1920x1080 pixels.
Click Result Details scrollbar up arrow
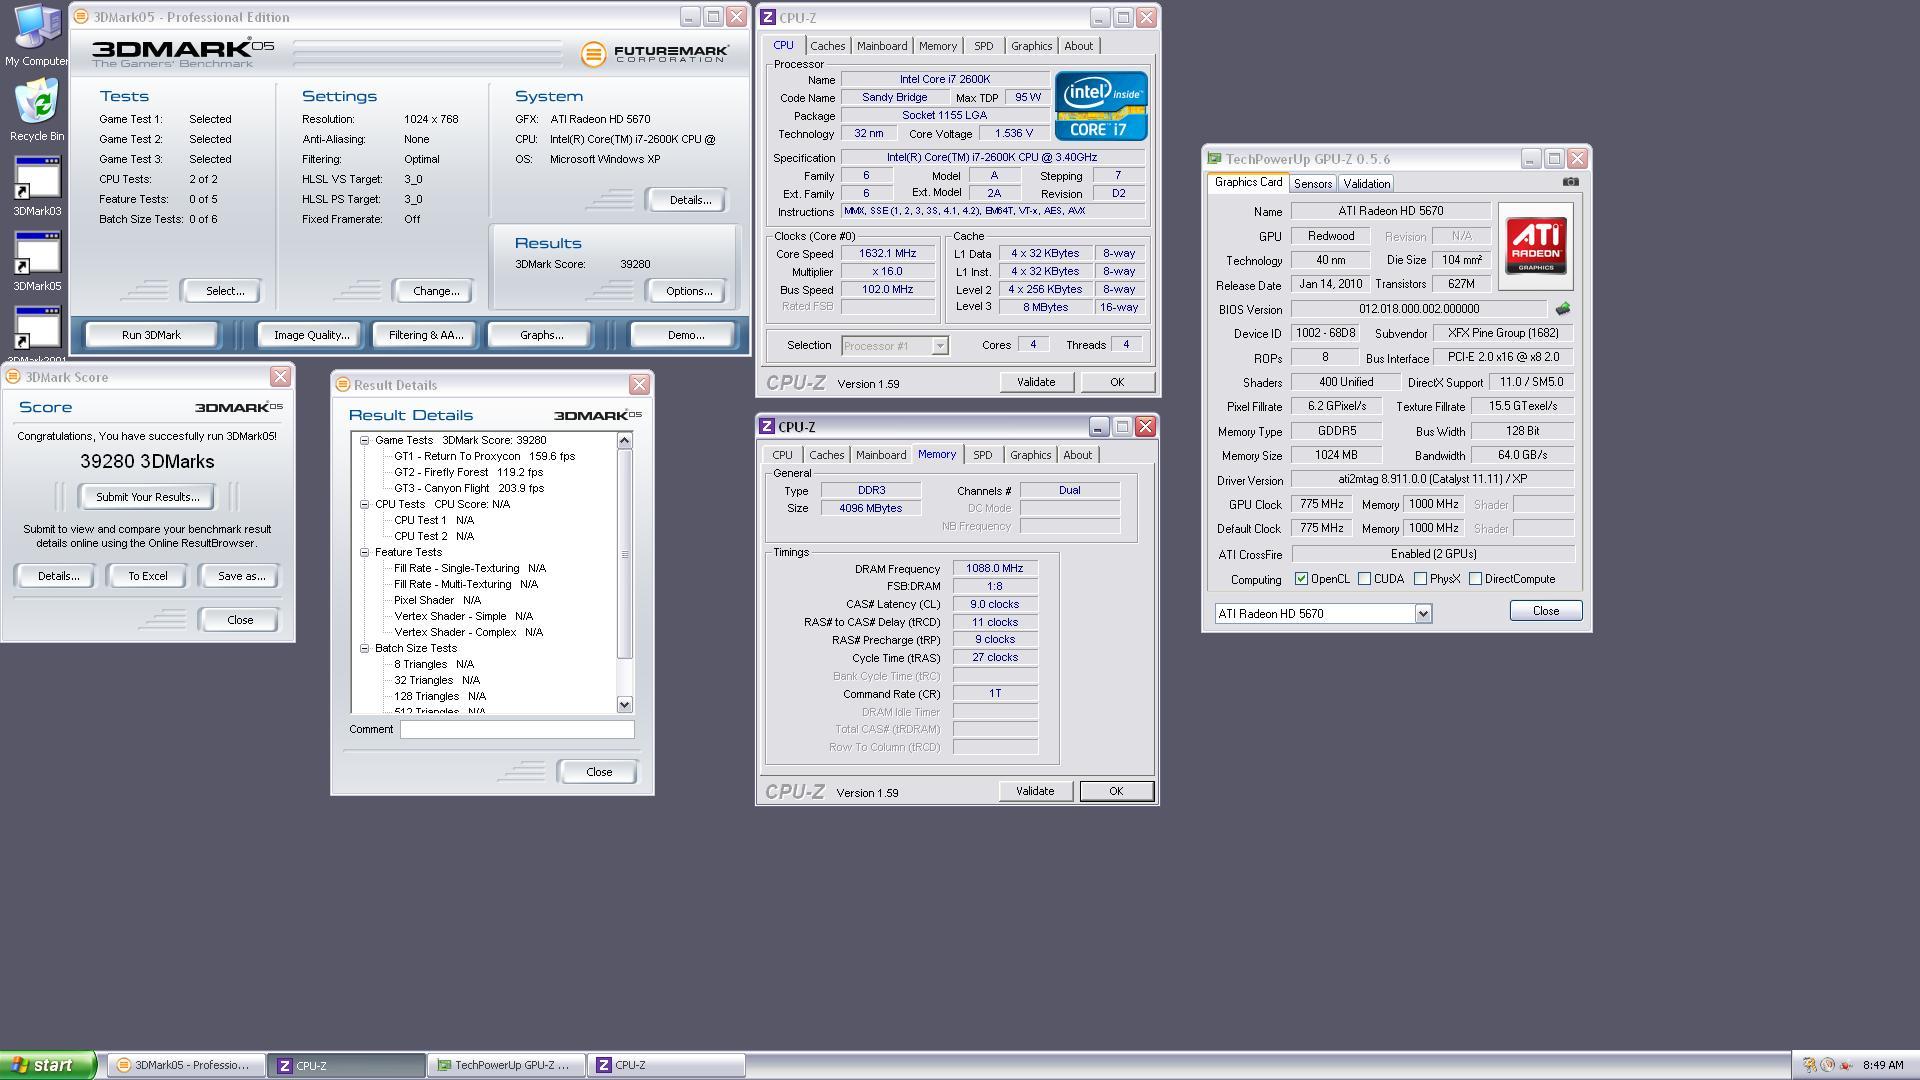pyautogui.click(x=625, y=441)
